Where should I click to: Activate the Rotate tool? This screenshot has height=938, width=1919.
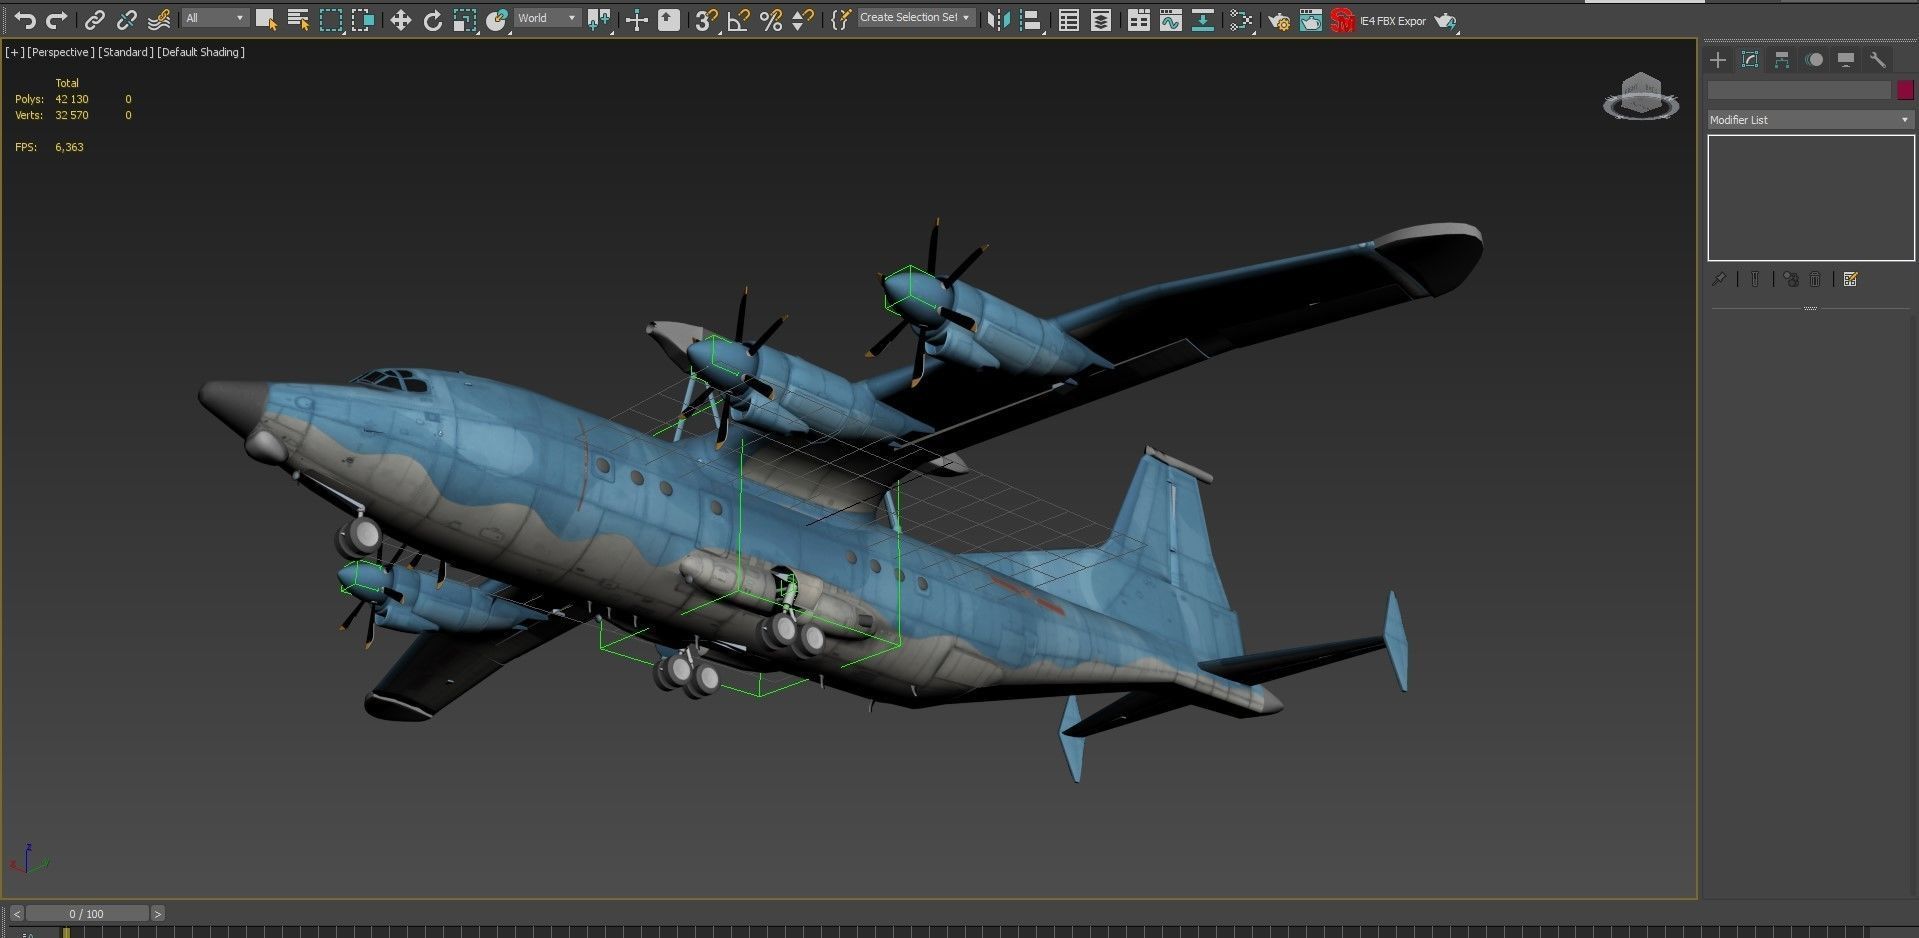432,20
